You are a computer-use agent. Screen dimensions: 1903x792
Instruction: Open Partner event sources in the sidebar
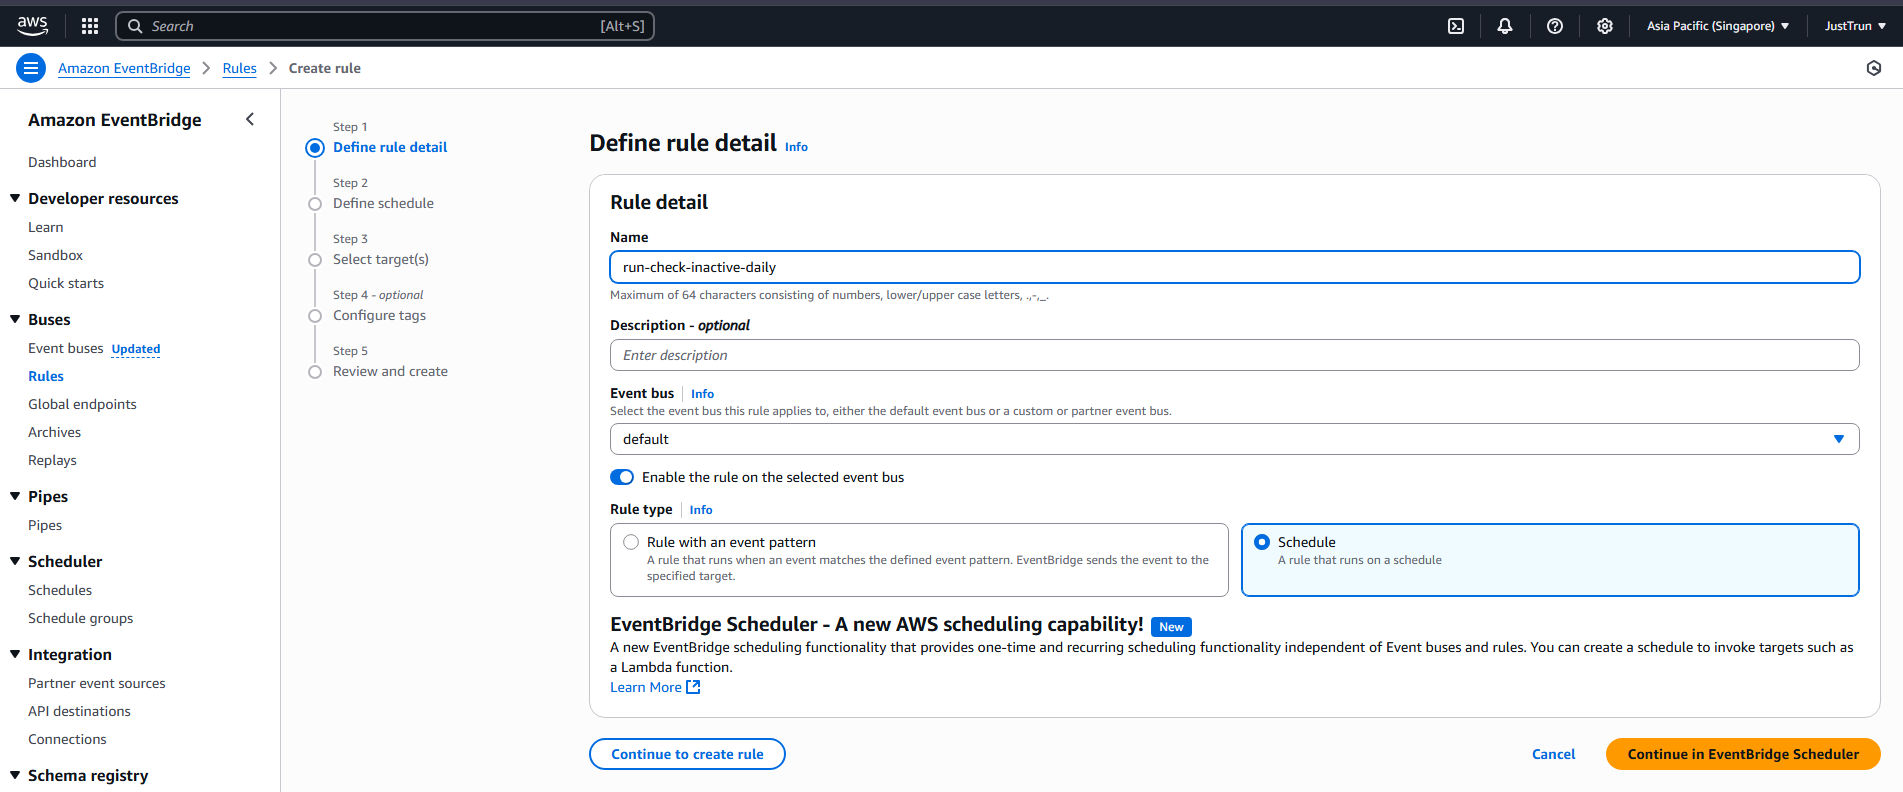coord(97,683)
